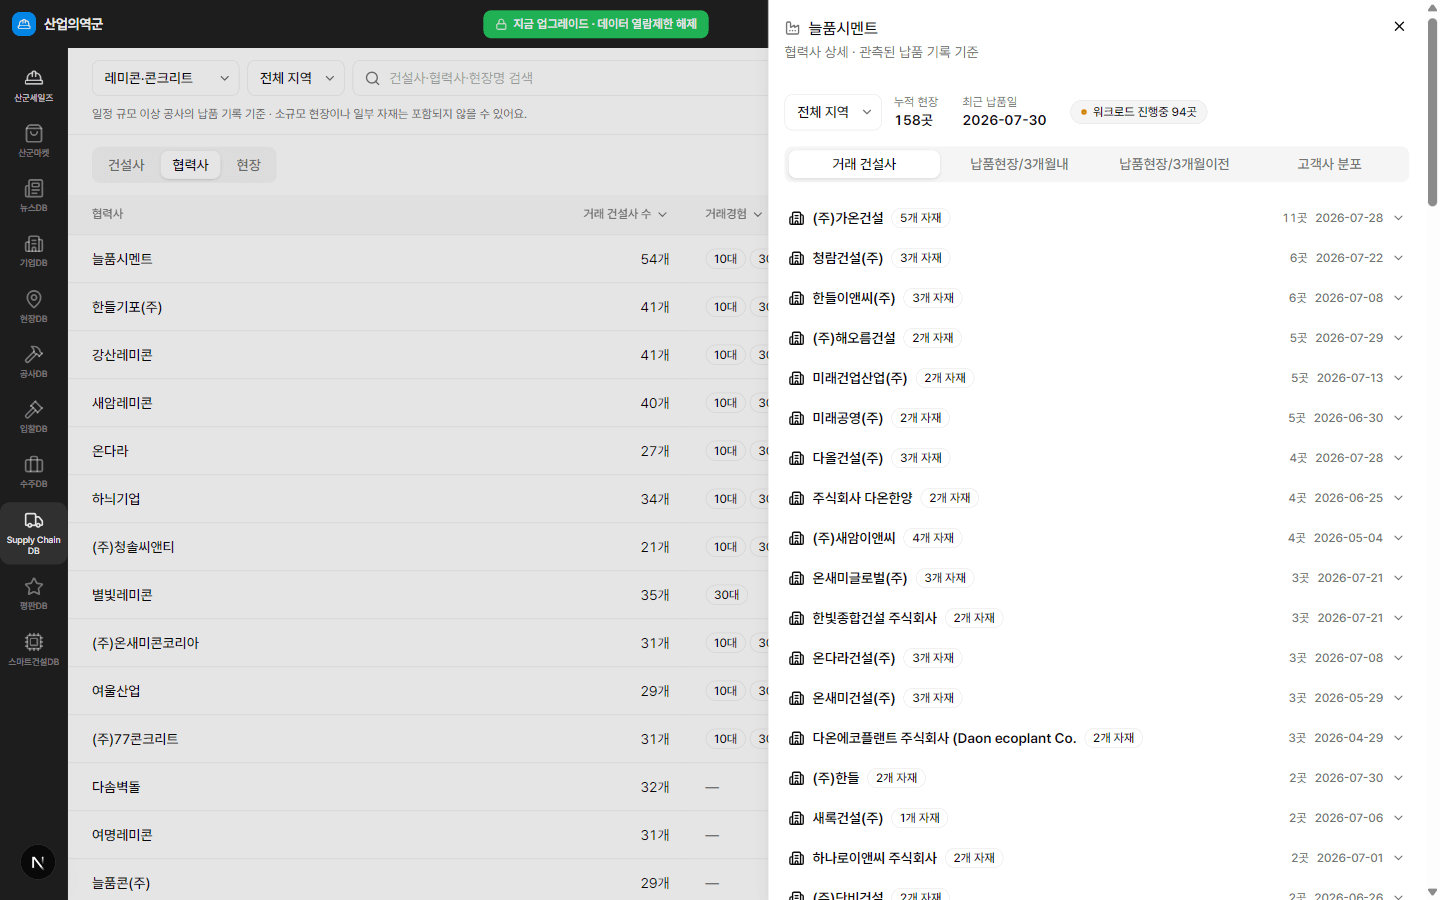Close the 늘품시멘트 detail panel
The height and width of the screenshot is (900, 1440).
pyautogui.click(x=1399, y=27)
